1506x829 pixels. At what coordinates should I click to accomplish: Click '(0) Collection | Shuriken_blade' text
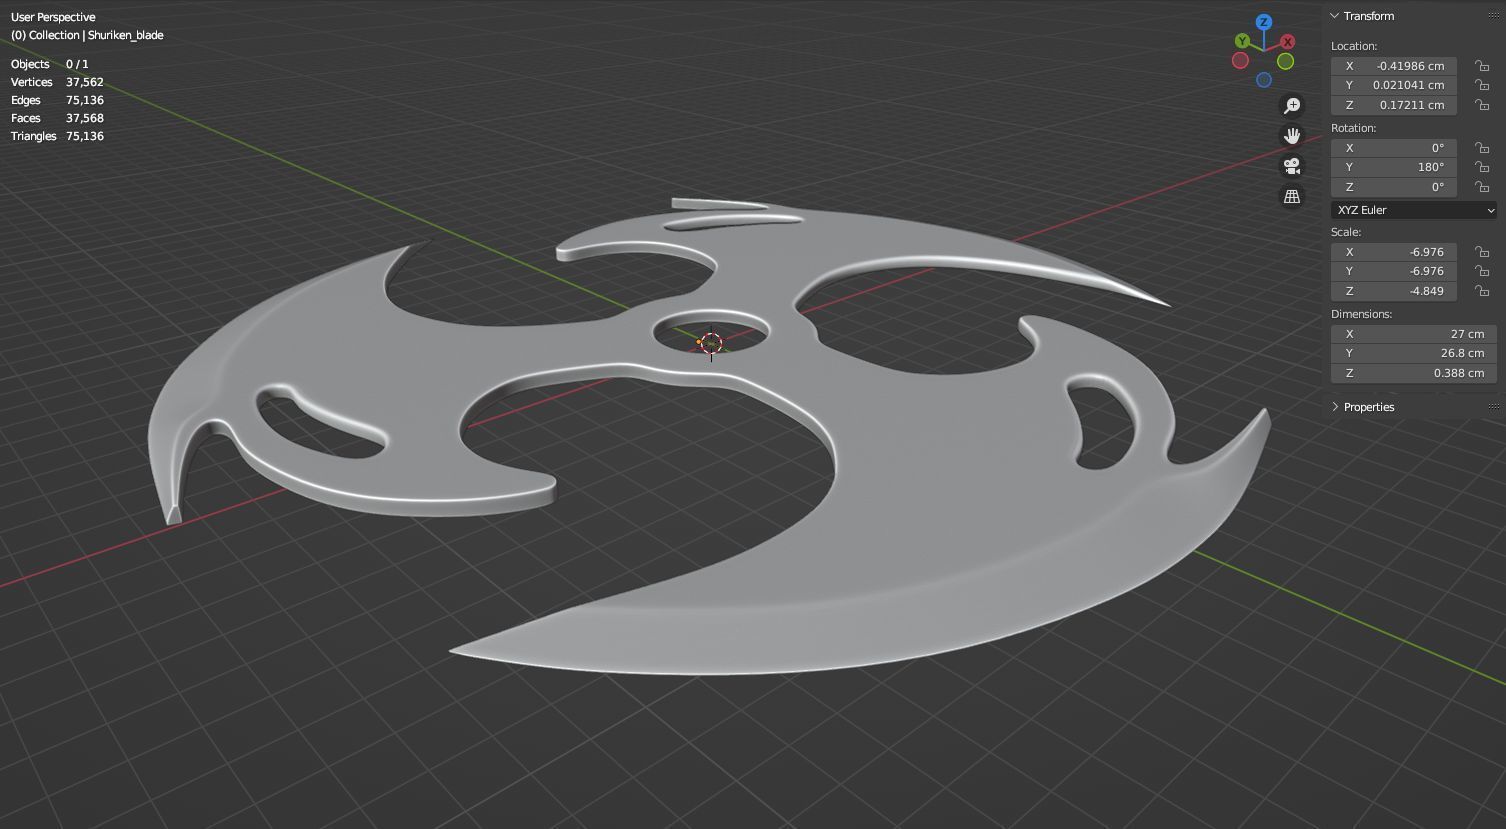pos(87,35)
